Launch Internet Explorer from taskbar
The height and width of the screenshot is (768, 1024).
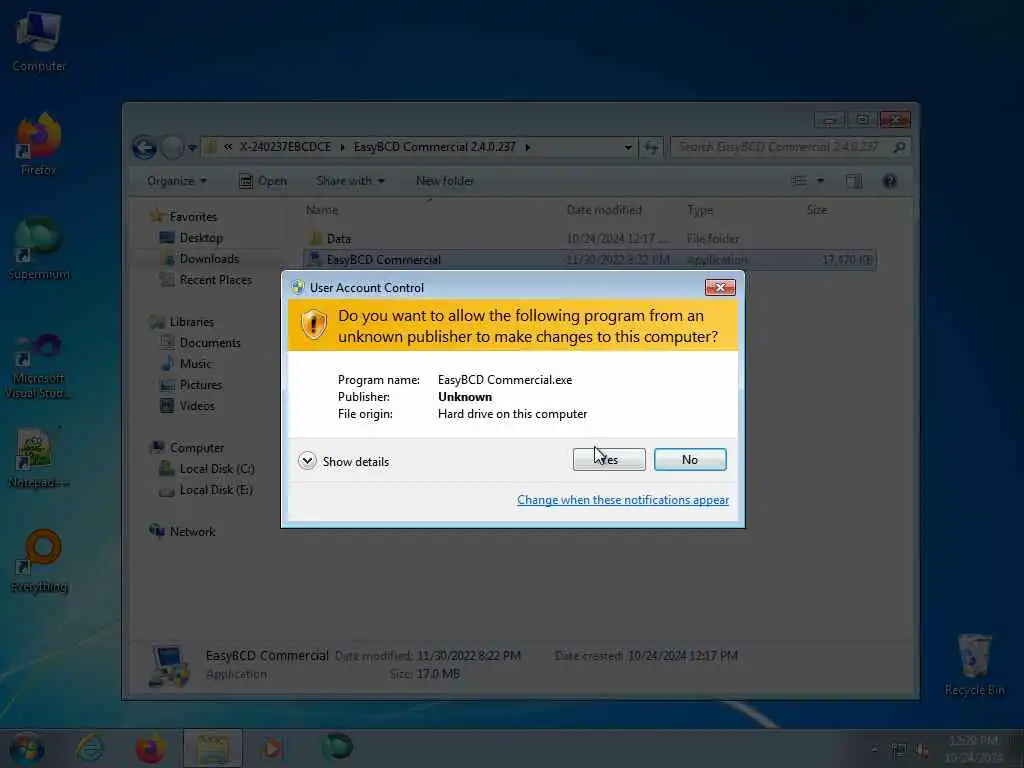89,748
